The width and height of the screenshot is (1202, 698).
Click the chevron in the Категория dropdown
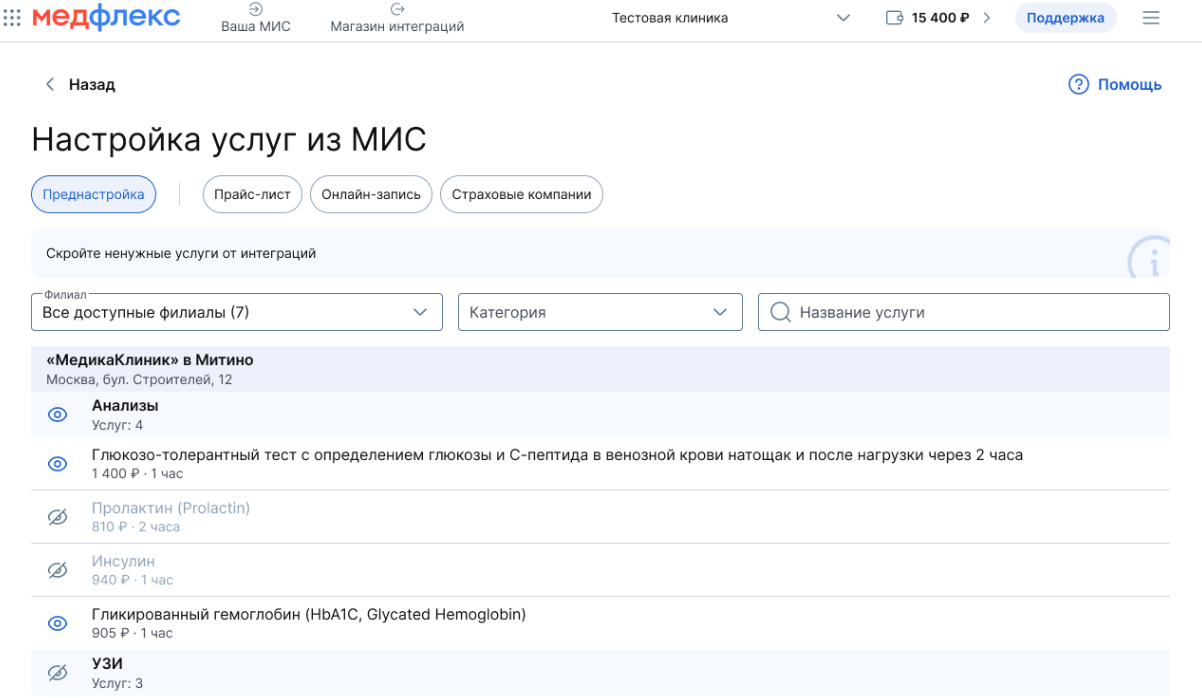[x=720, y=312]
